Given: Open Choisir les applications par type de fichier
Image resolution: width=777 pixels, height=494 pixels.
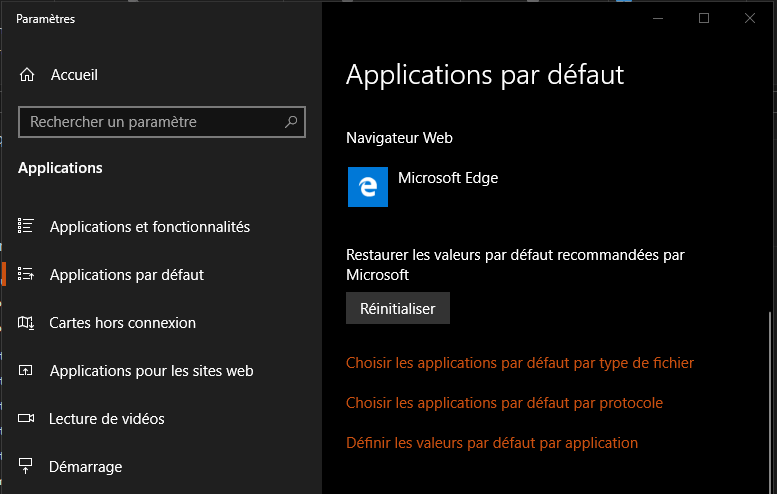Looking at the screenshot, I should 519,363.
